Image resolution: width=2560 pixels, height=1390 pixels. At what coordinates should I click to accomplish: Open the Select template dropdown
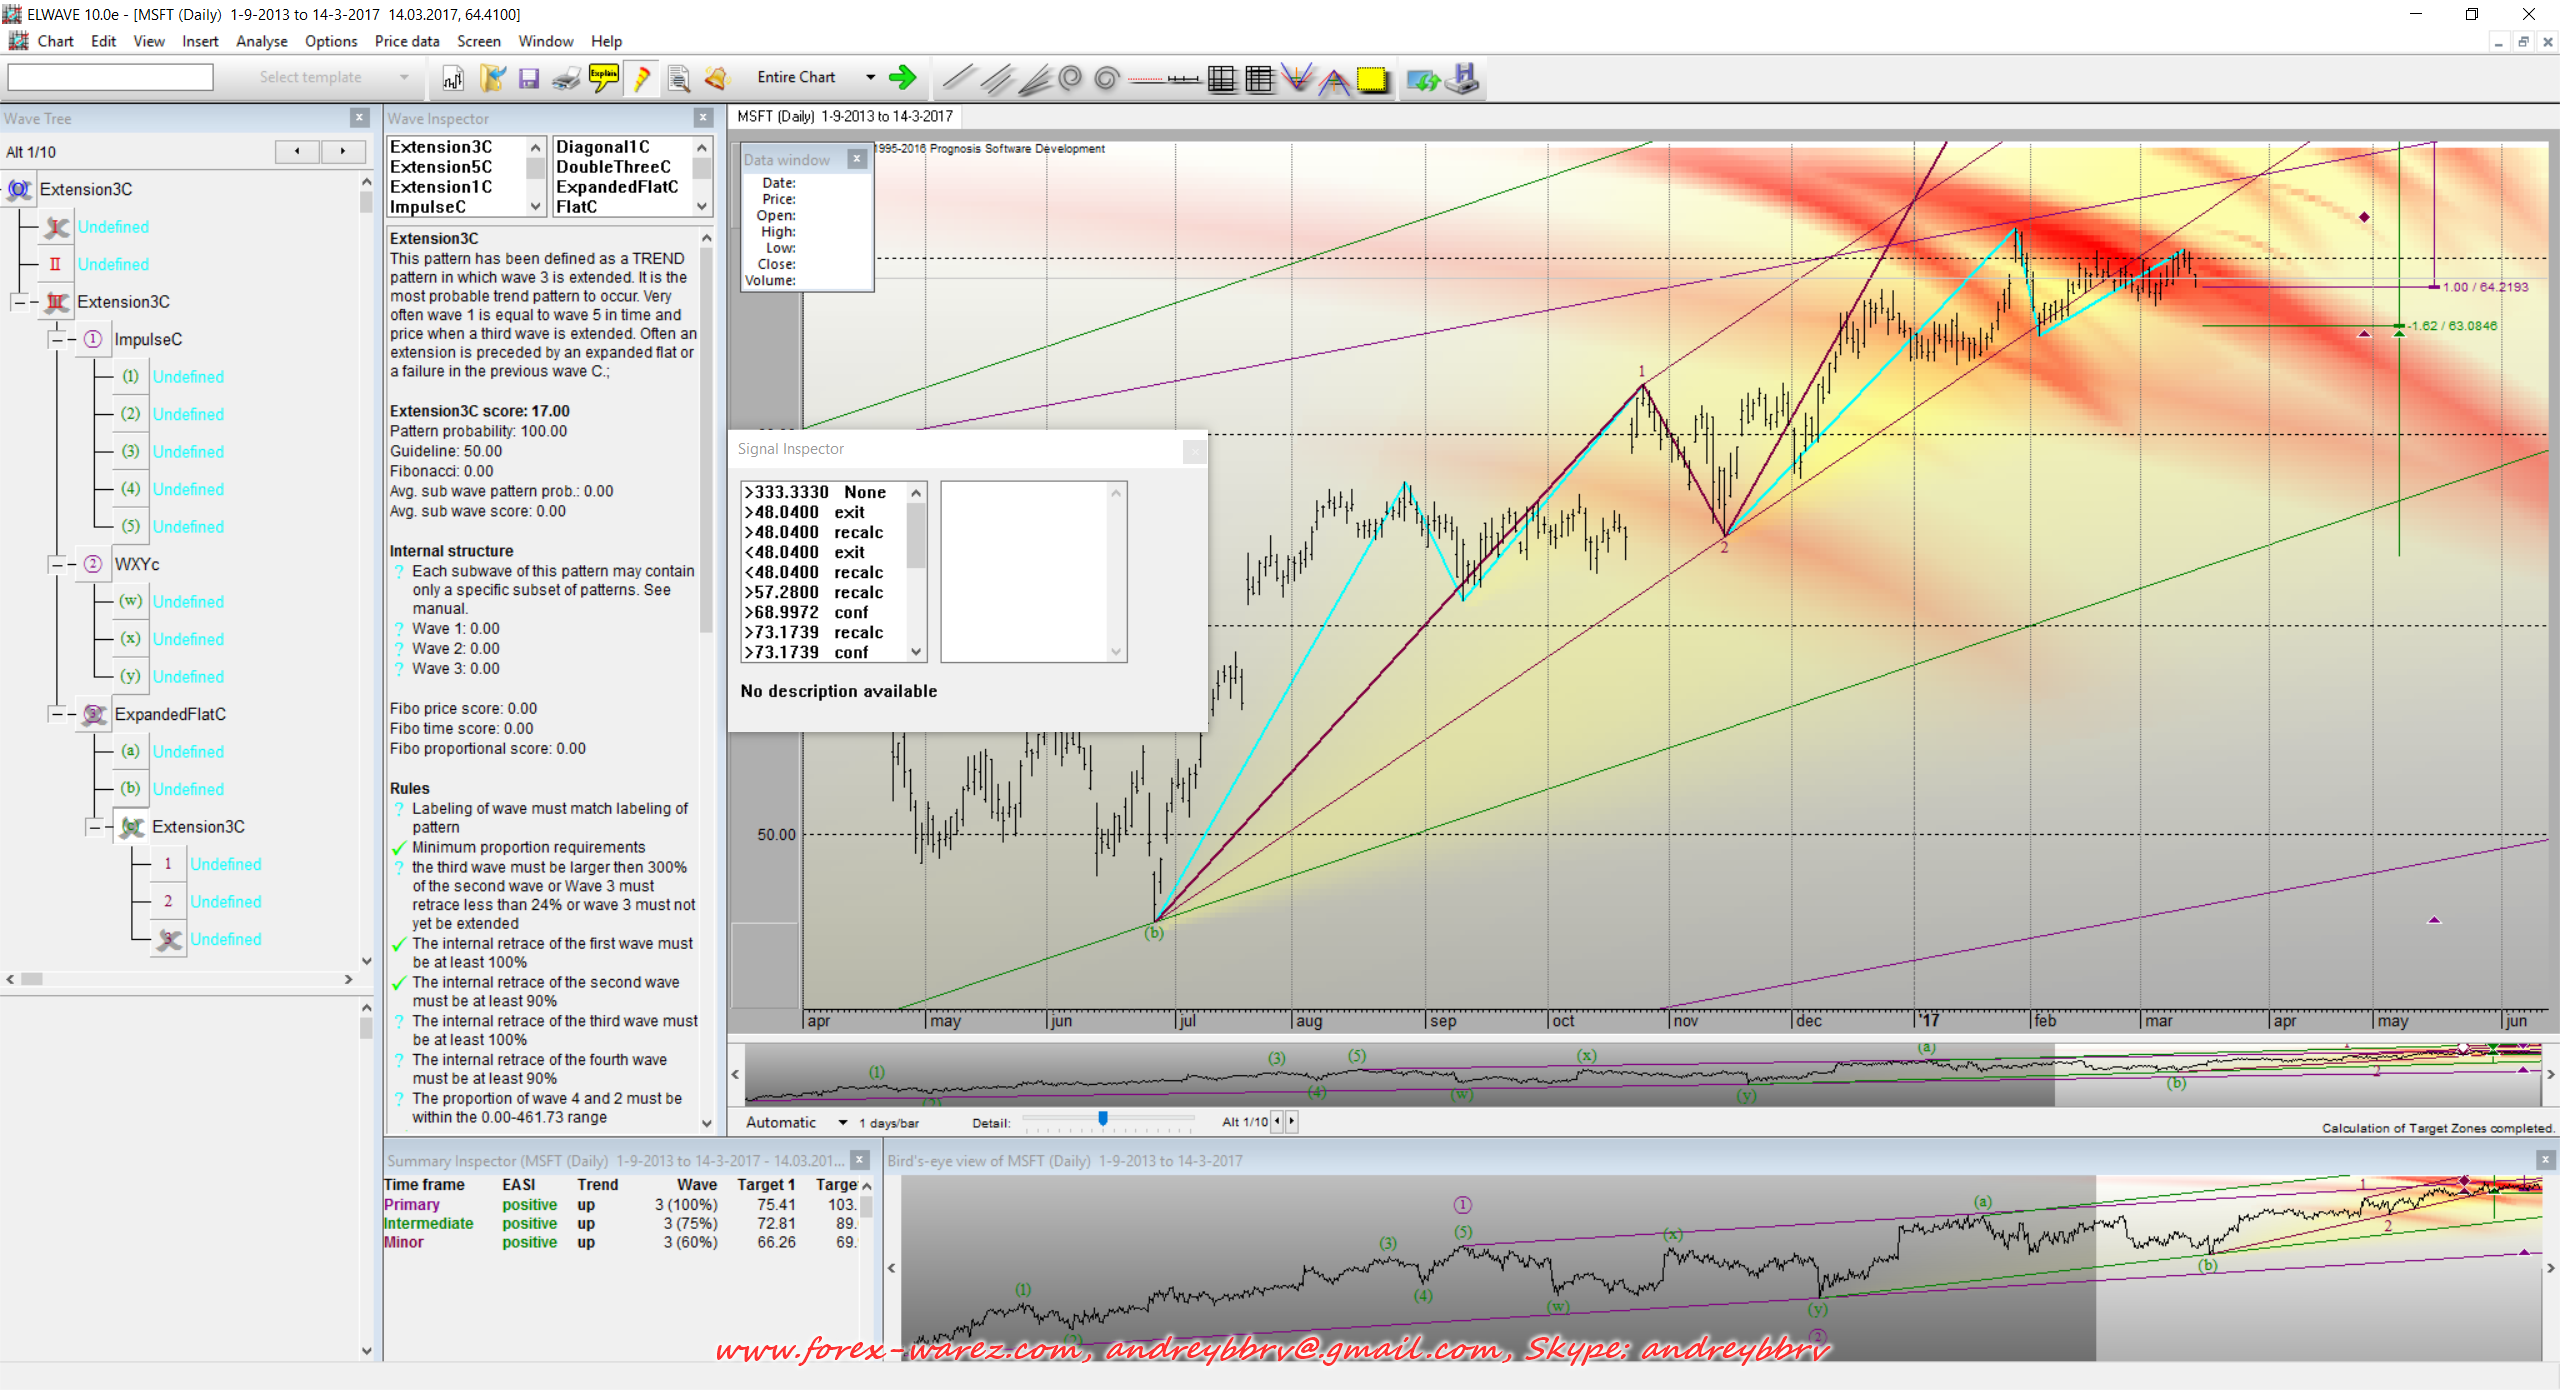pyautogui.click(x=404, y=77)
